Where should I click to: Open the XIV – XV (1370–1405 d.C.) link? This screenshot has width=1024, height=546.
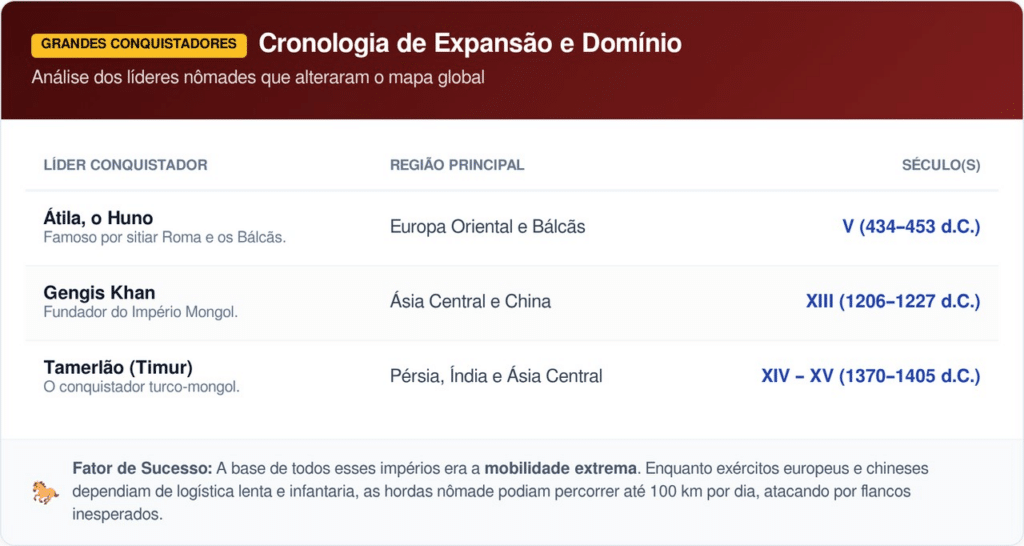[x=870, y=376]
